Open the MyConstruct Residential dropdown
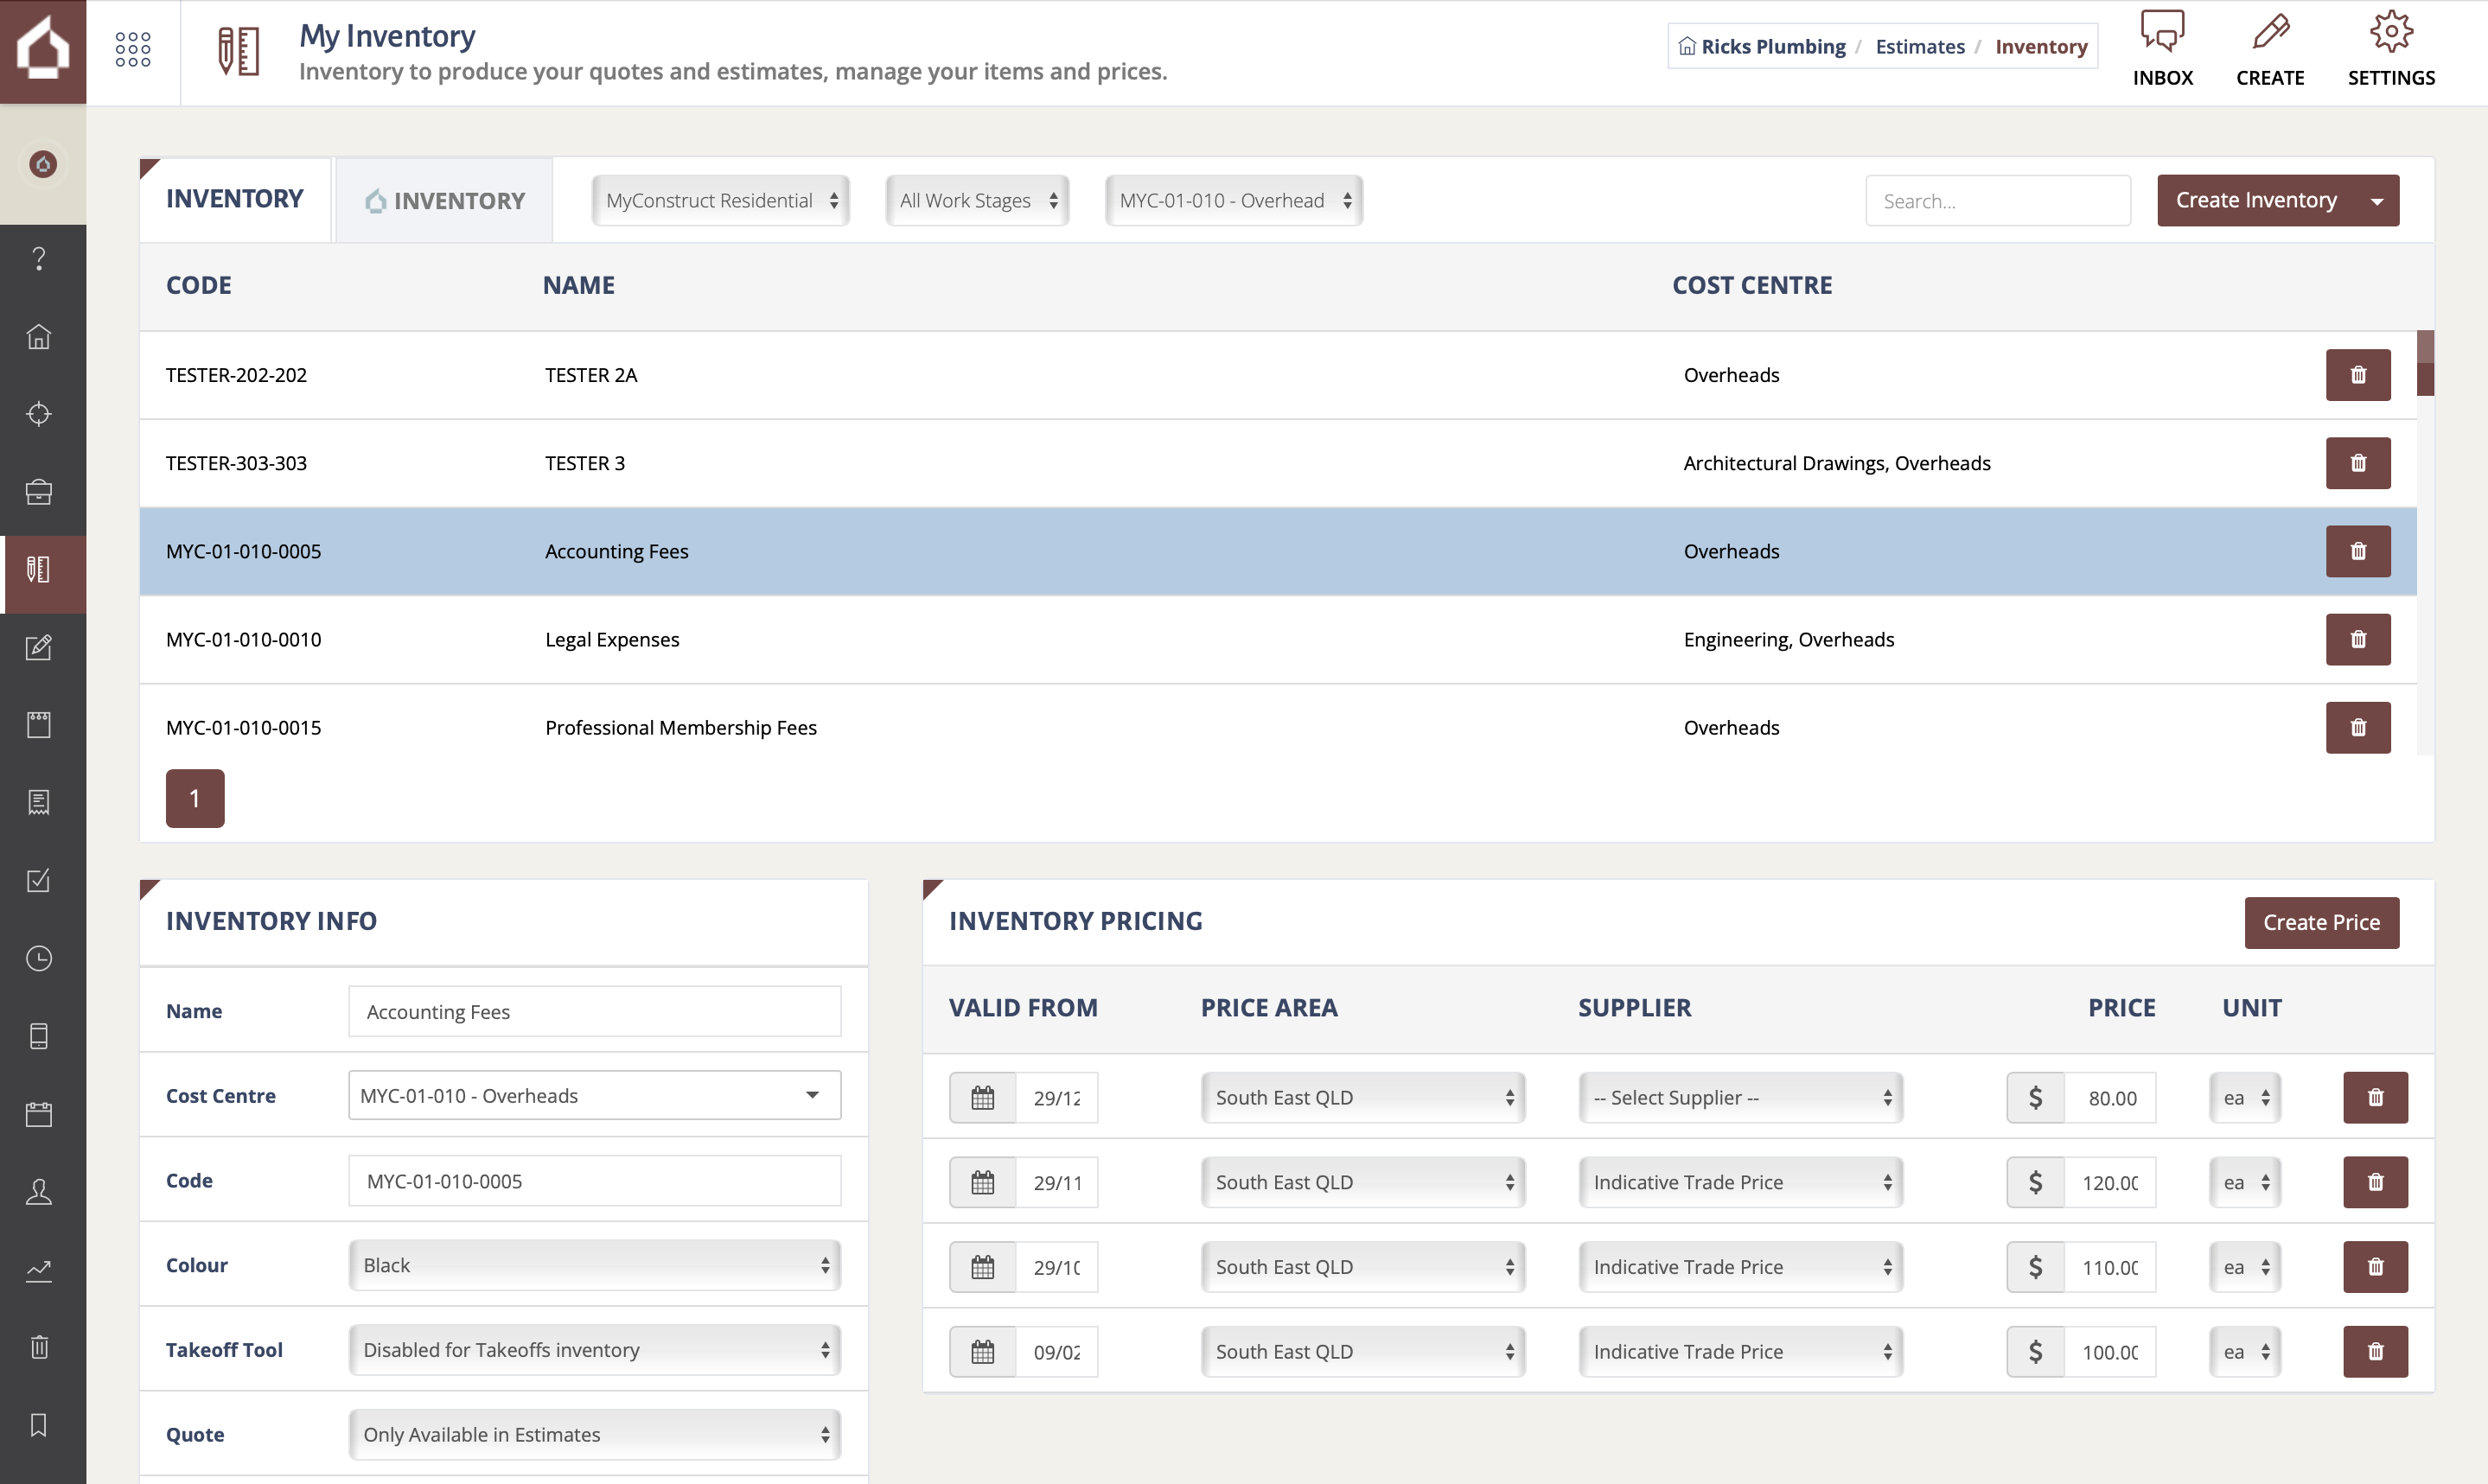 point(720,201)
